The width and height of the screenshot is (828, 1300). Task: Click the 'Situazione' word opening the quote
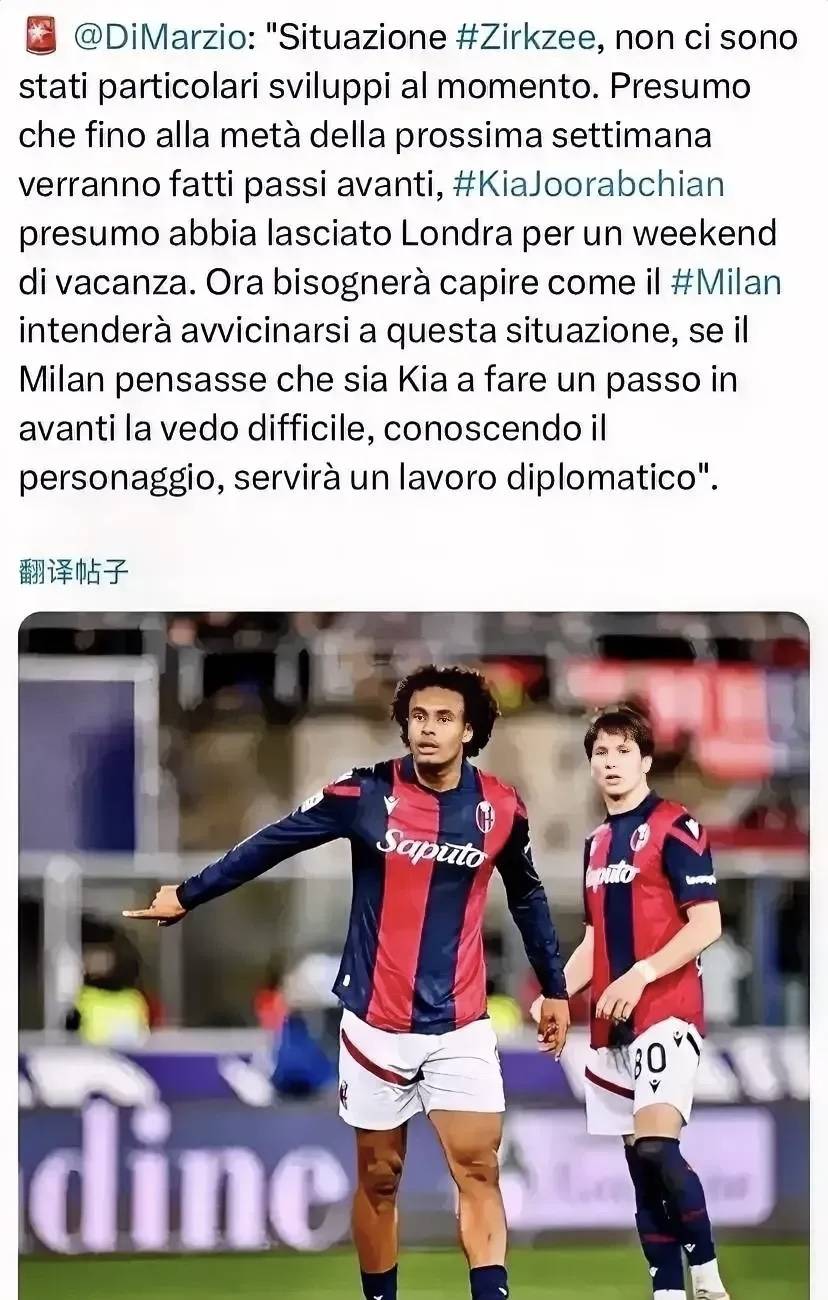point(361,38)
